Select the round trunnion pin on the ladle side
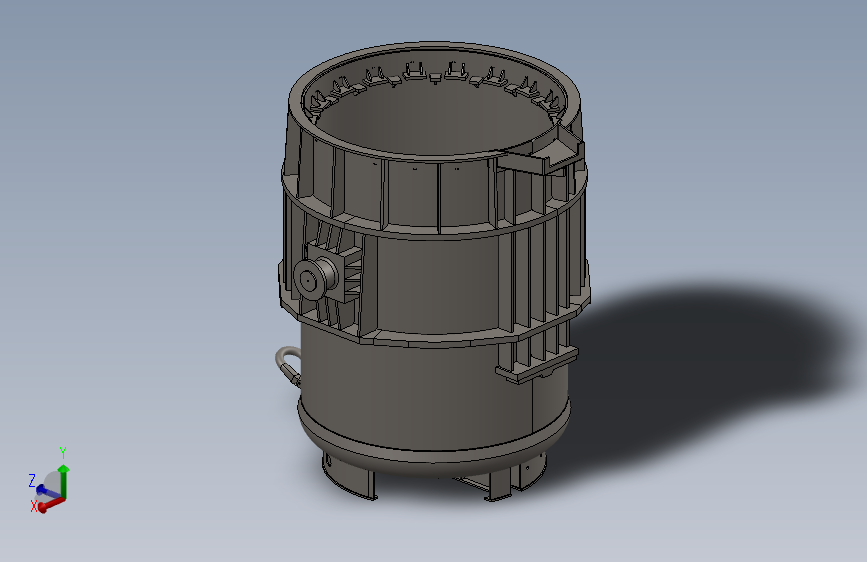867x562 pixels. pyautogui.click(x=314, y=278)
